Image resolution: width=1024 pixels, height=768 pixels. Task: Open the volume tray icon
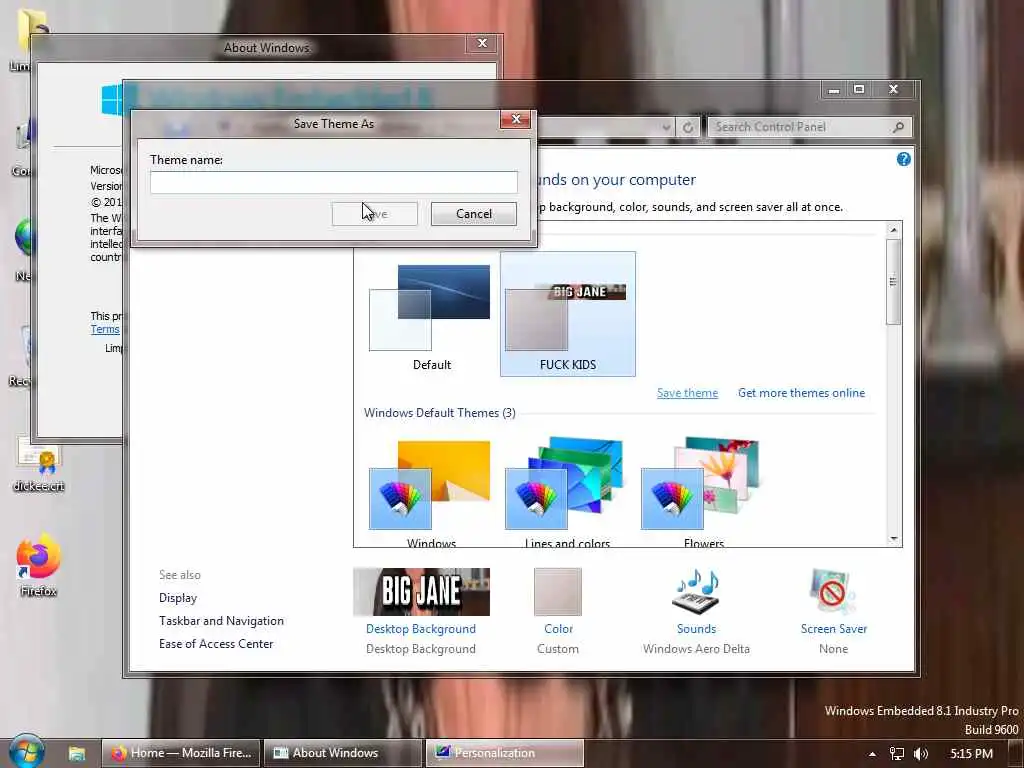tap(921, 754)
